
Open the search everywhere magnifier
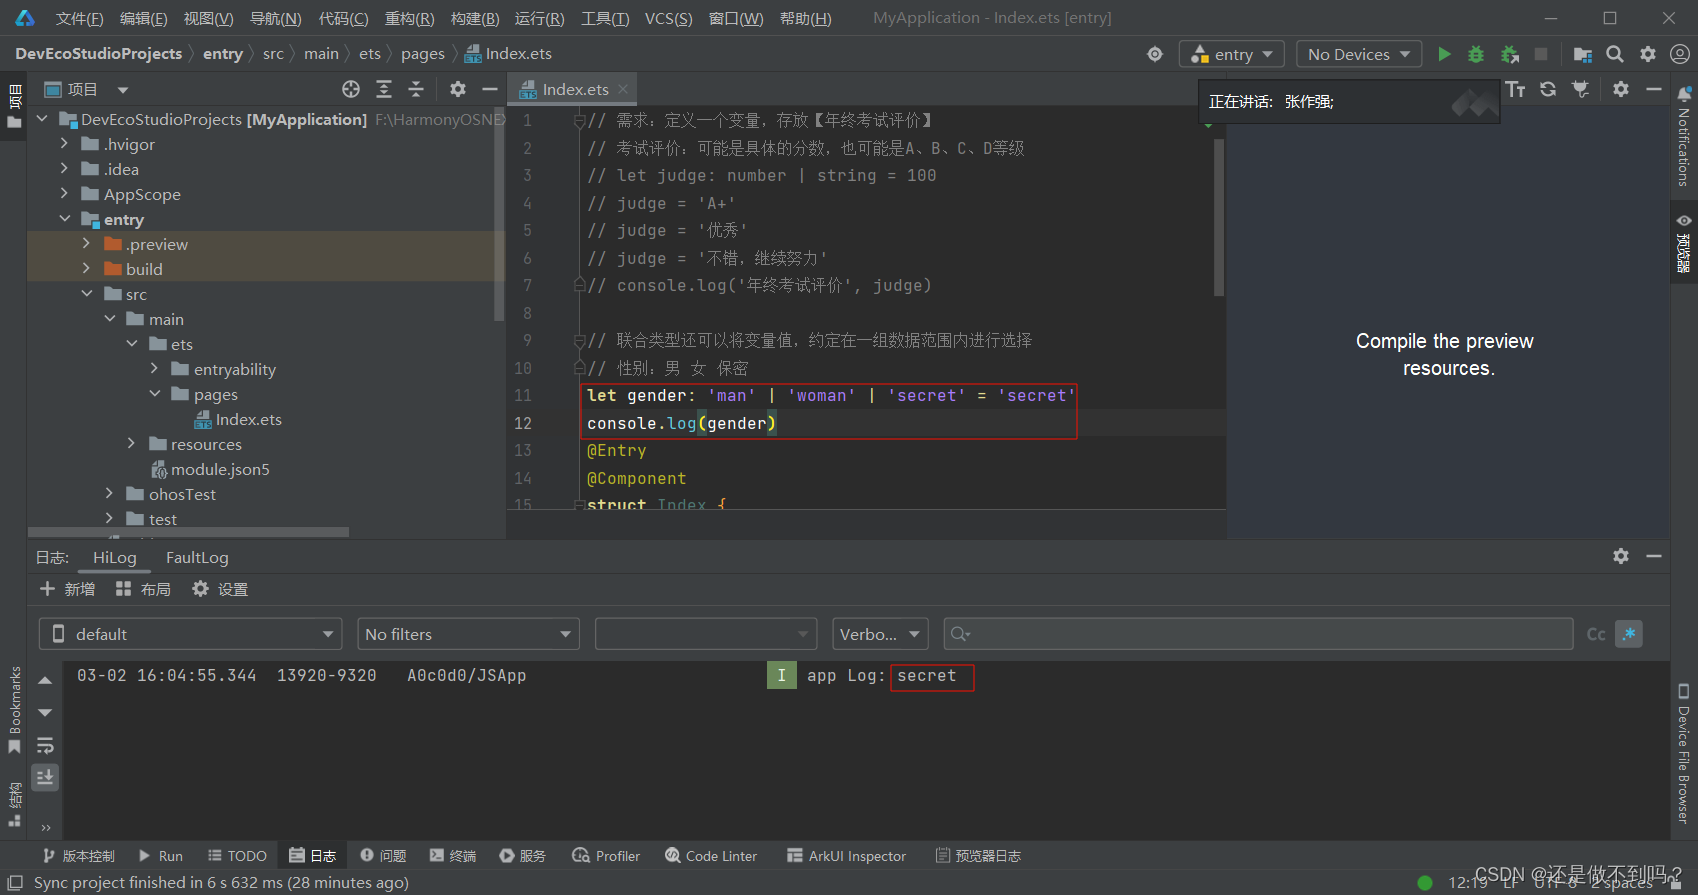(1615, 54)
